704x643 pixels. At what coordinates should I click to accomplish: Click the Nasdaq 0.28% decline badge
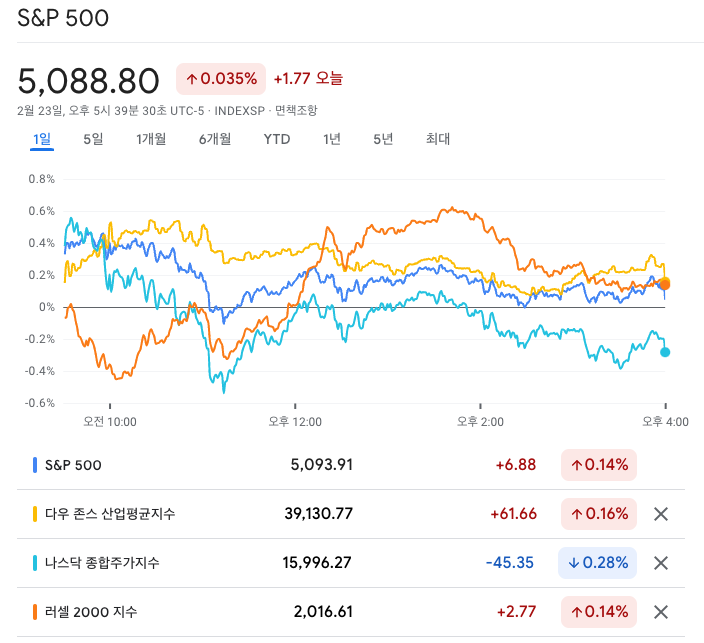tap(598, 563)
